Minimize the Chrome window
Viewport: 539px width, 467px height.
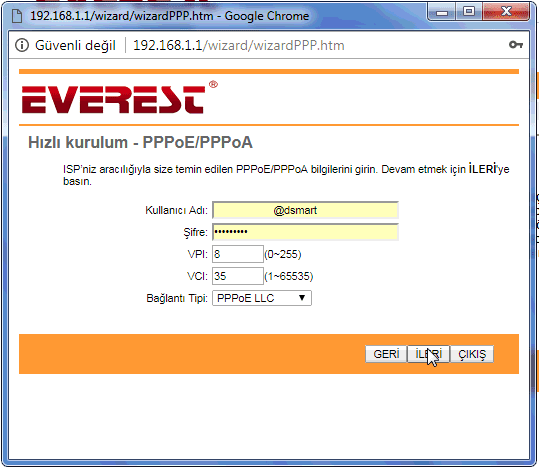point(442,12)
